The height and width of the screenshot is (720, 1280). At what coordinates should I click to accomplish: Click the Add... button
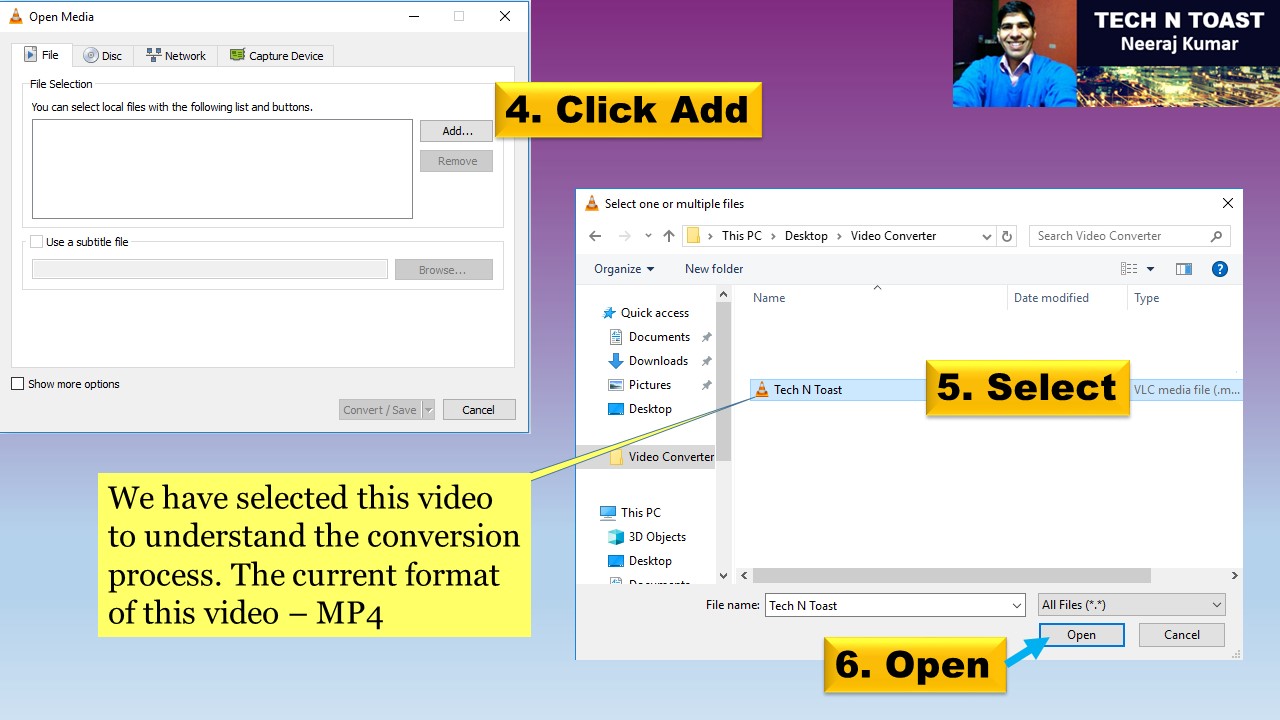click(x=457, y=131)
